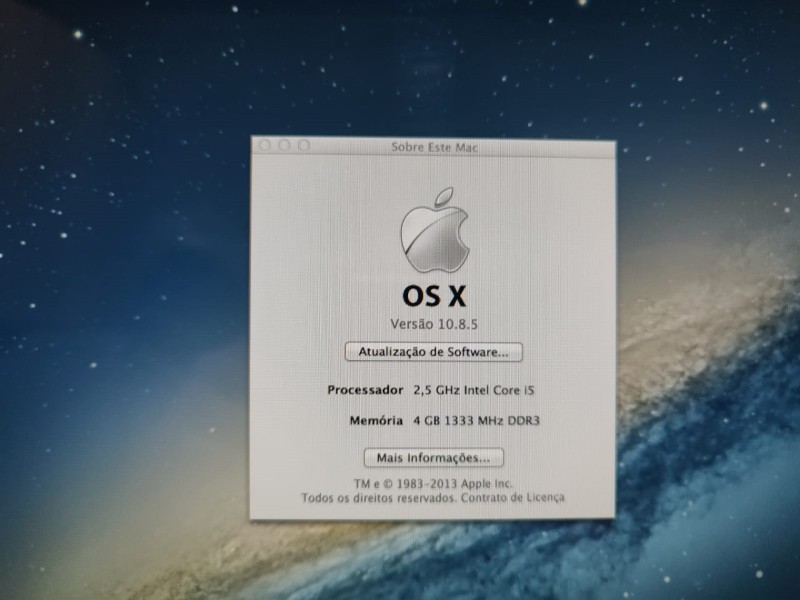Click the bright star in wallpaper's upper-left

78,35
